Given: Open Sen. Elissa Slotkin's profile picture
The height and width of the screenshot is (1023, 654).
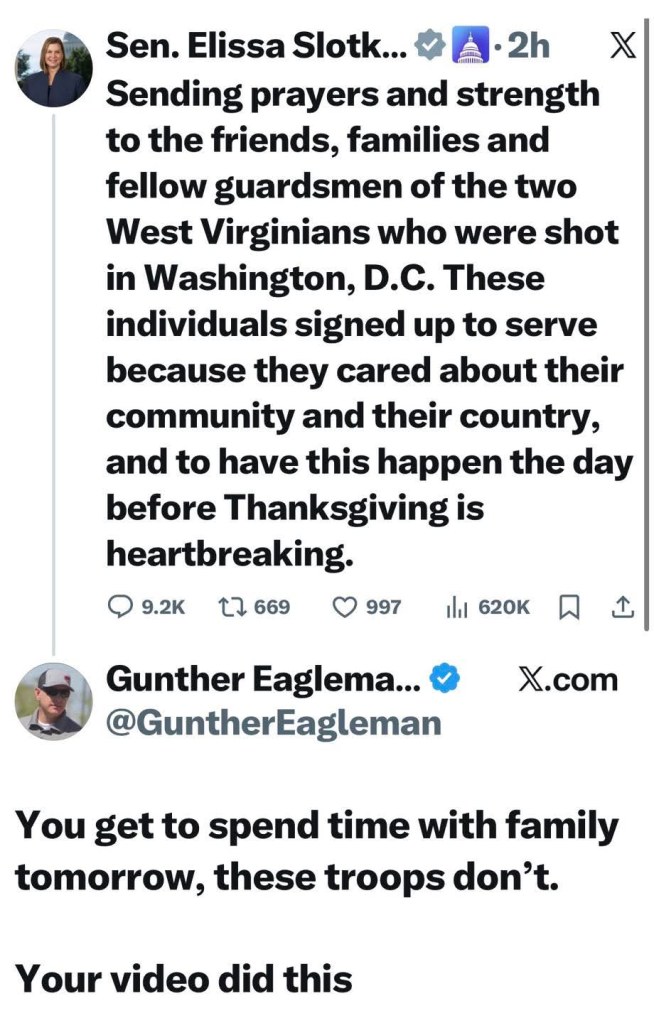Looking at the screenshot, I should tap(54, 69).
